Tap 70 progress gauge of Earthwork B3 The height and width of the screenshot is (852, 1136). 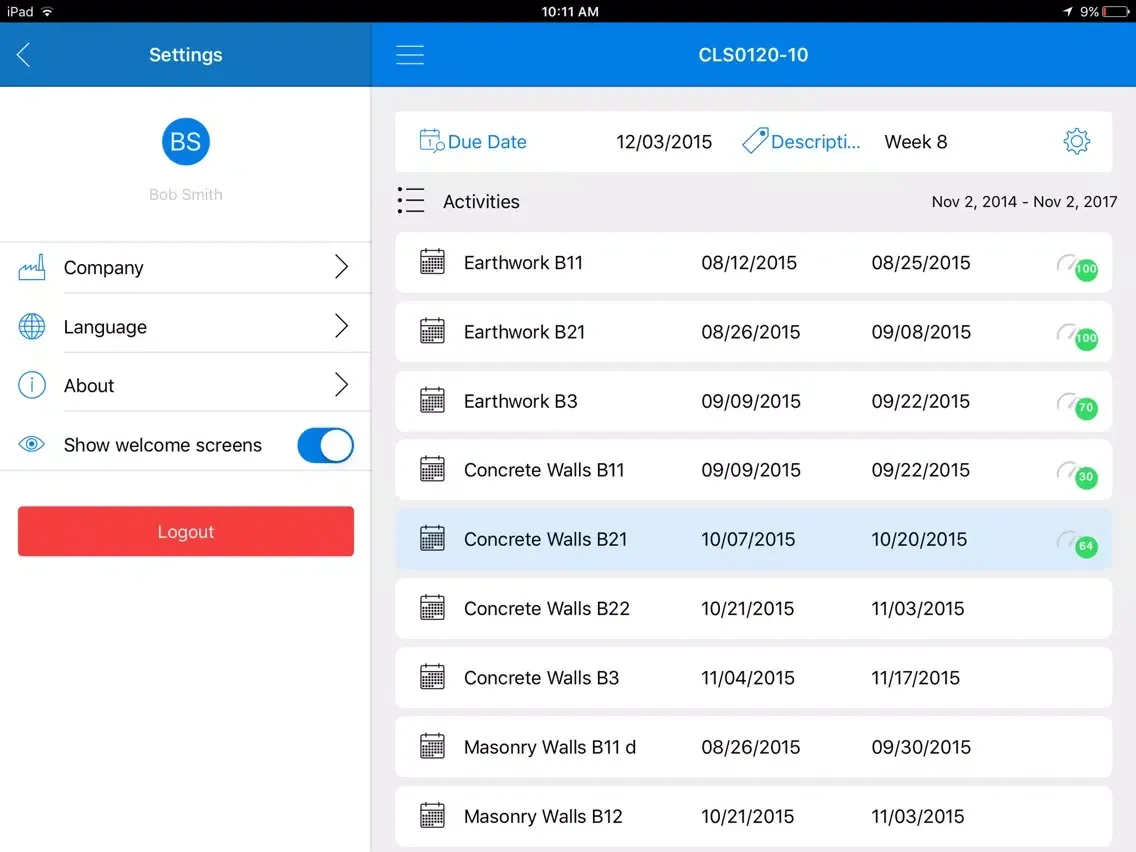coord(1077,406)
